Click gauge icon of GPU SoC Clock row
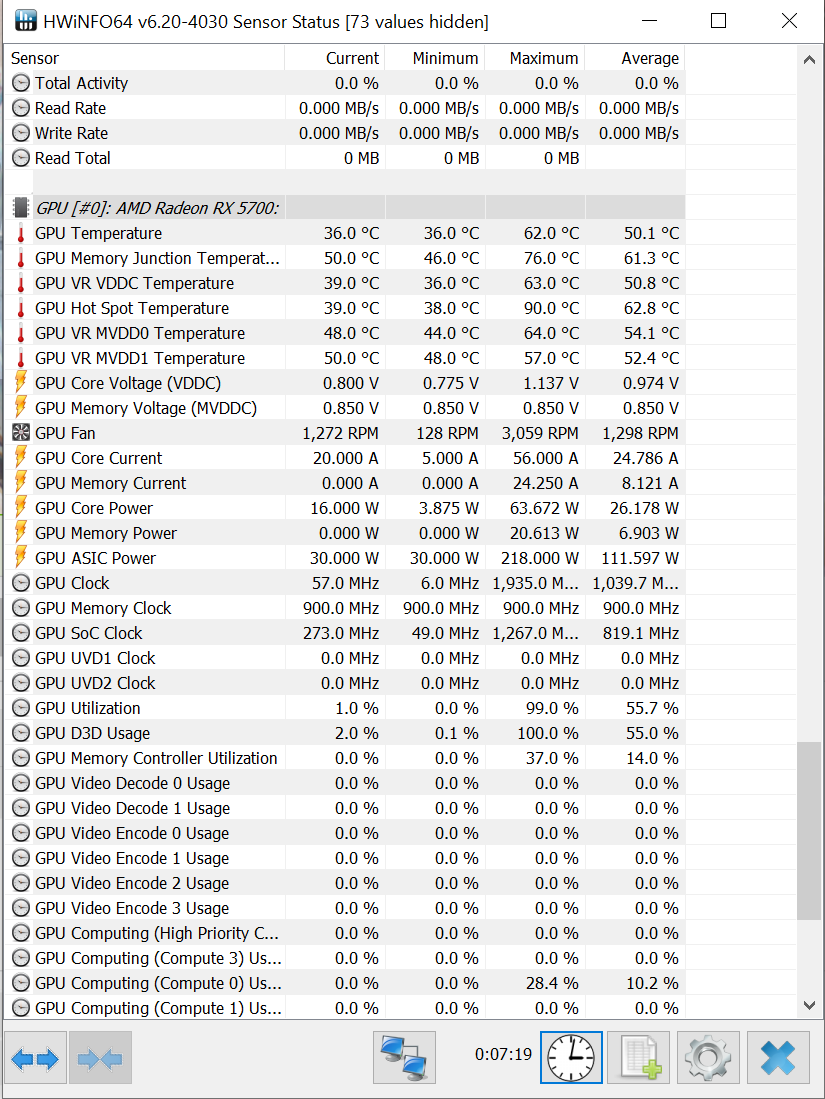Screen dimensions: 825x1099 coord(21,633)
